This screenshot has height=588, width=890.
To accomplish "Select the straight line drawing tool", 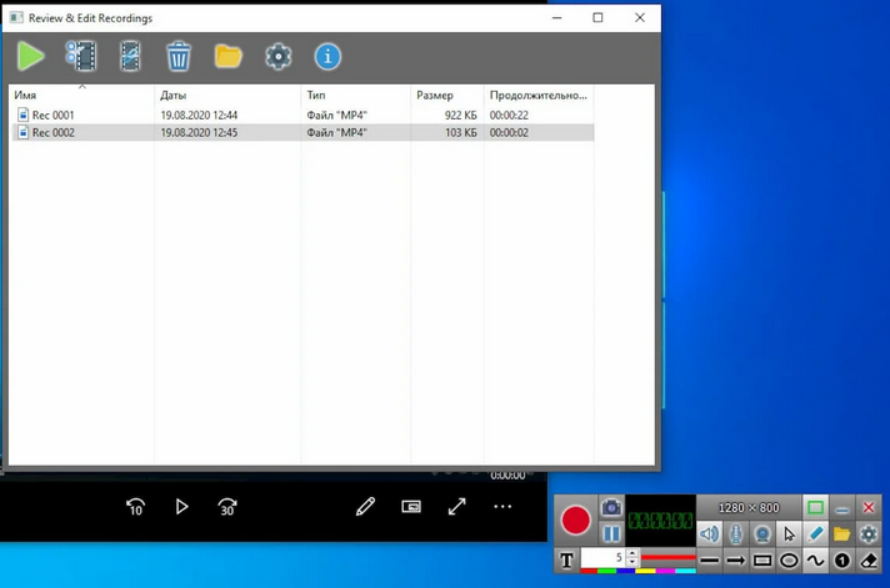I will pyautogui.click(x=710, y=561).
